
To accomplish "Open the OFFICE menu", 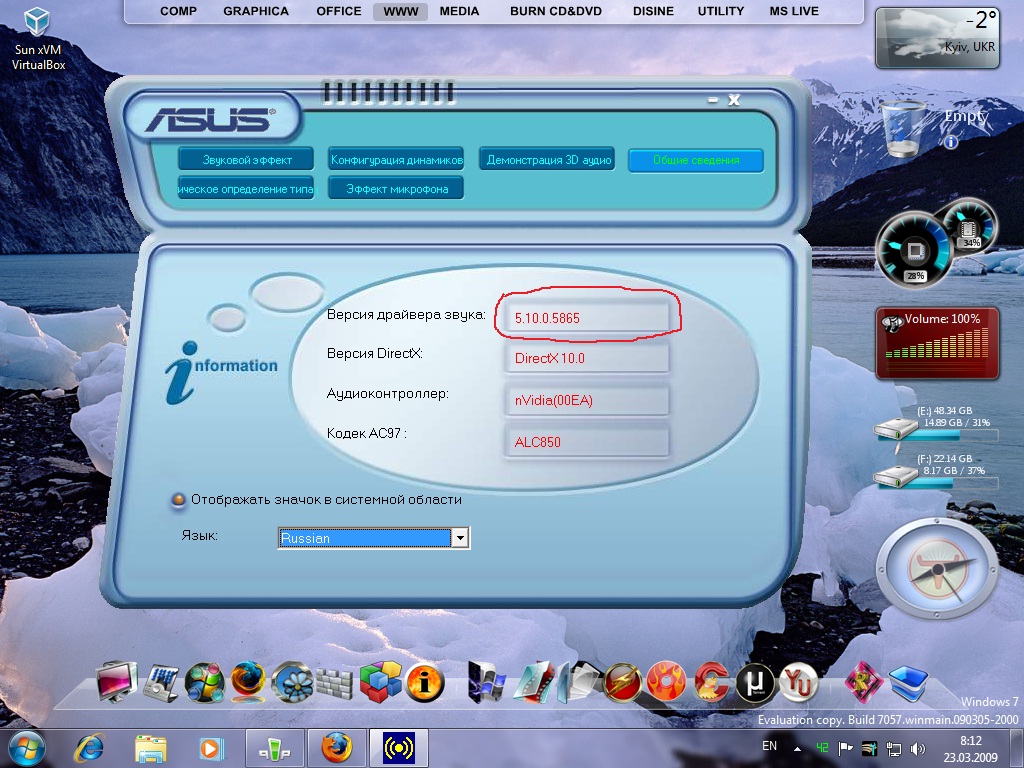I will point(339,11).
